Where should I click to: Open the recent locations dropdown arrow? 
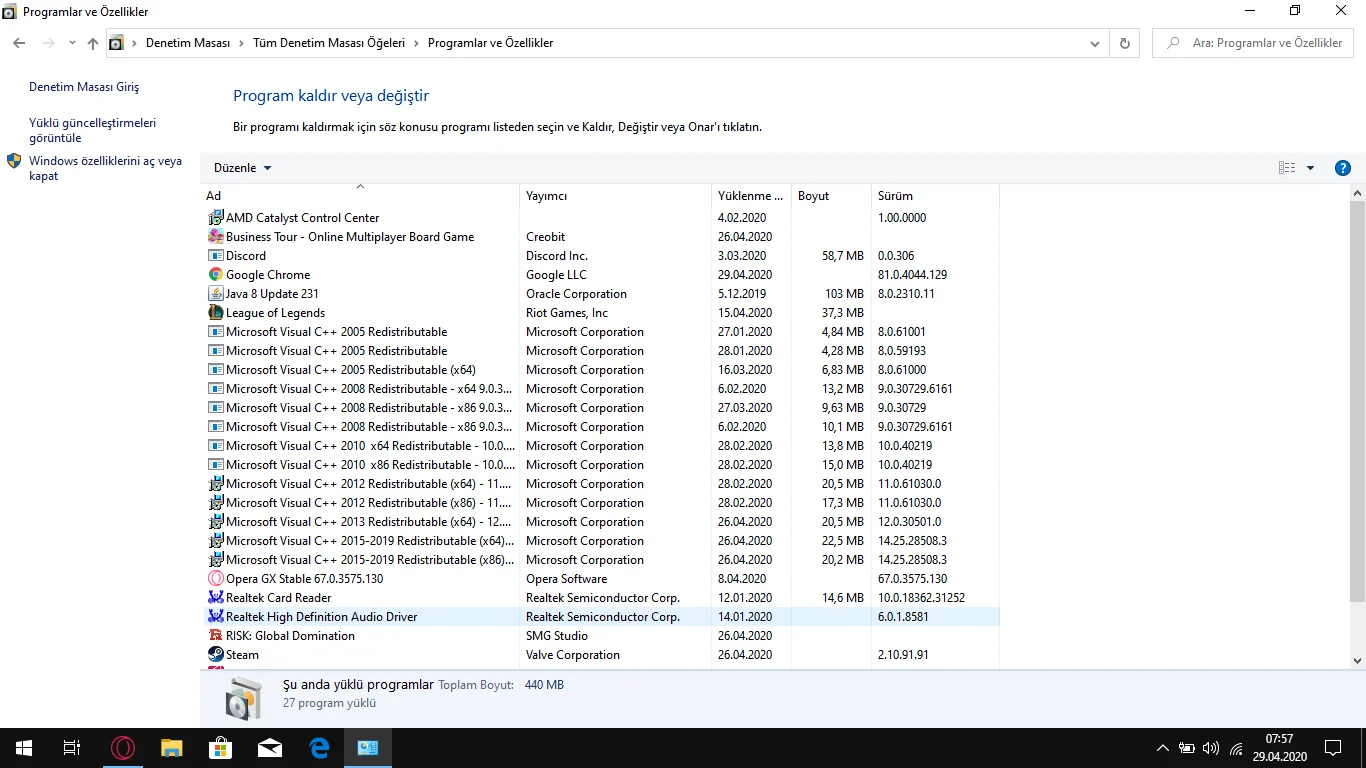72,43
